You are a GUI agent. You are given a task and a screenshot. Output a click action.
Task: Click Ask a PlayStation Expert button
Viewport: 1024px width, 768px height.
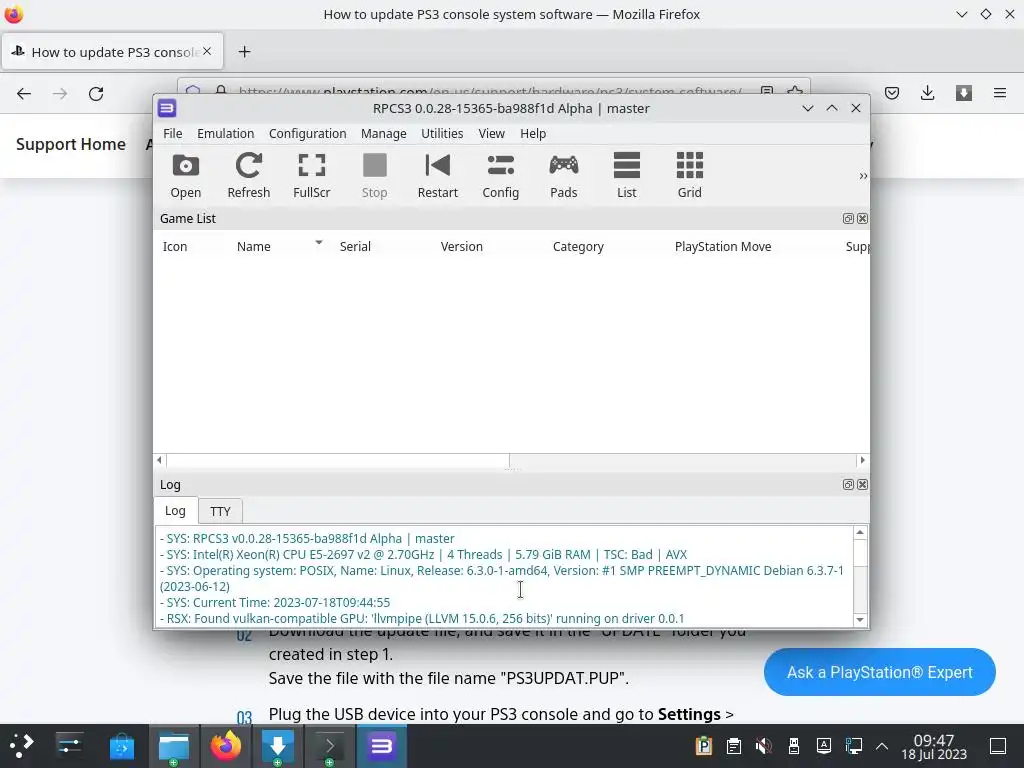879,672
